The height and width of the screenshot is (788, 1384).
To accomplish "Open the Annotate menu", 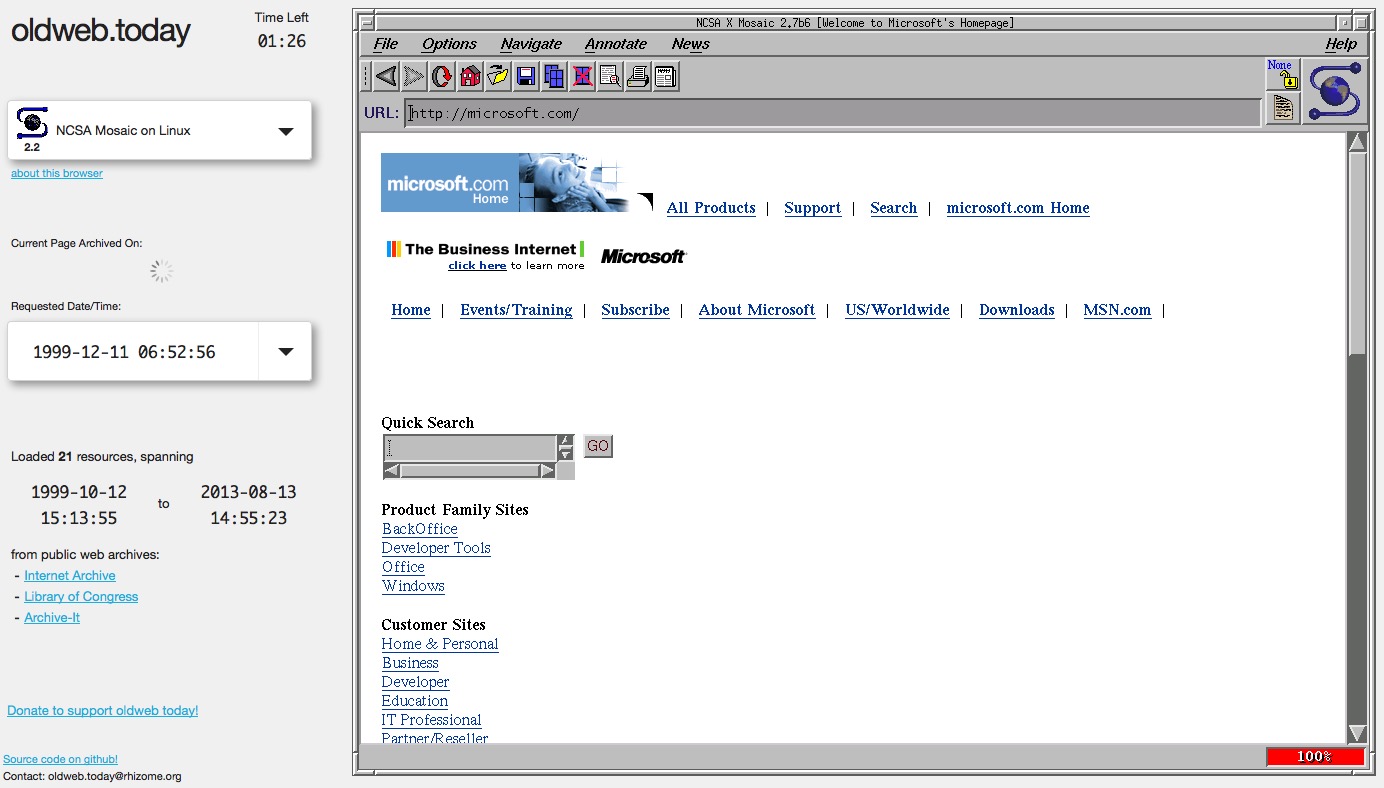I will (x=616, y=44).
